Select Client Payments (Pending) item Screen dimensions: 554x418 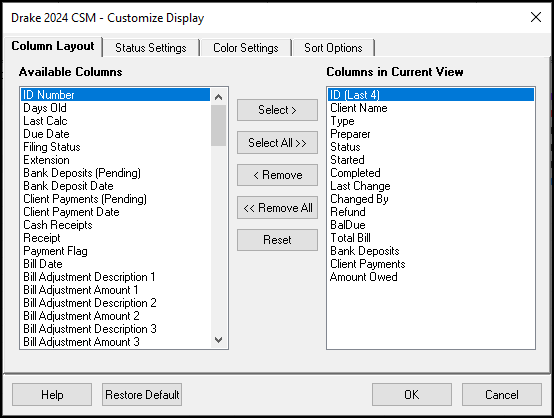tap(115, 199)
